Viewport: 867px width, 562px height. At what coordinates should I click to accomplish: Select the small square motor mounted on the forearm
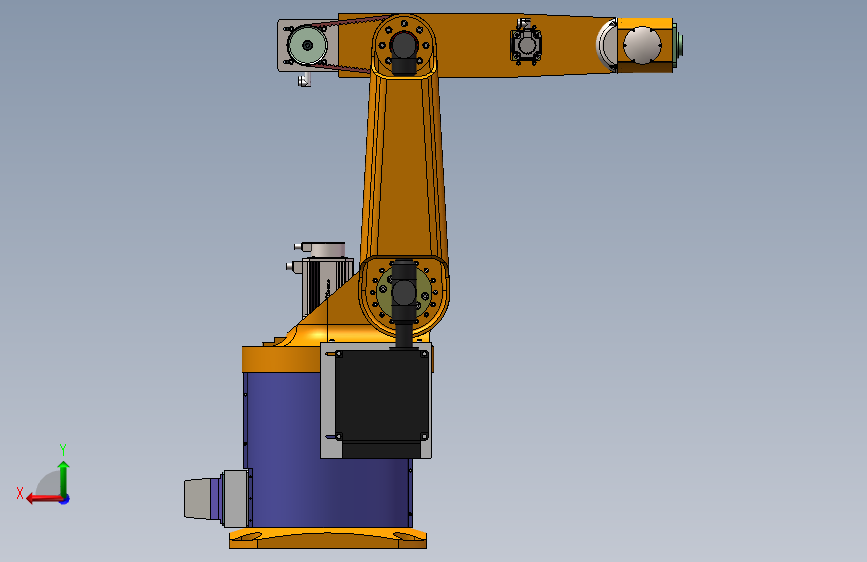525,44
